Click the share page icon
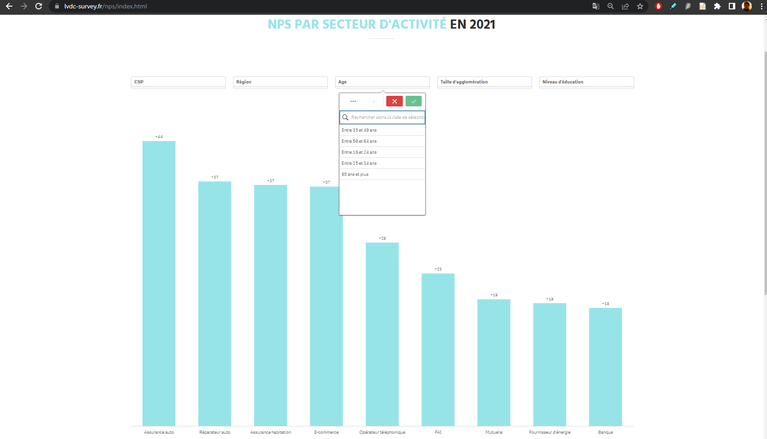Image resolution: width=767 pixels, height=439 pixels. [625, 6]
